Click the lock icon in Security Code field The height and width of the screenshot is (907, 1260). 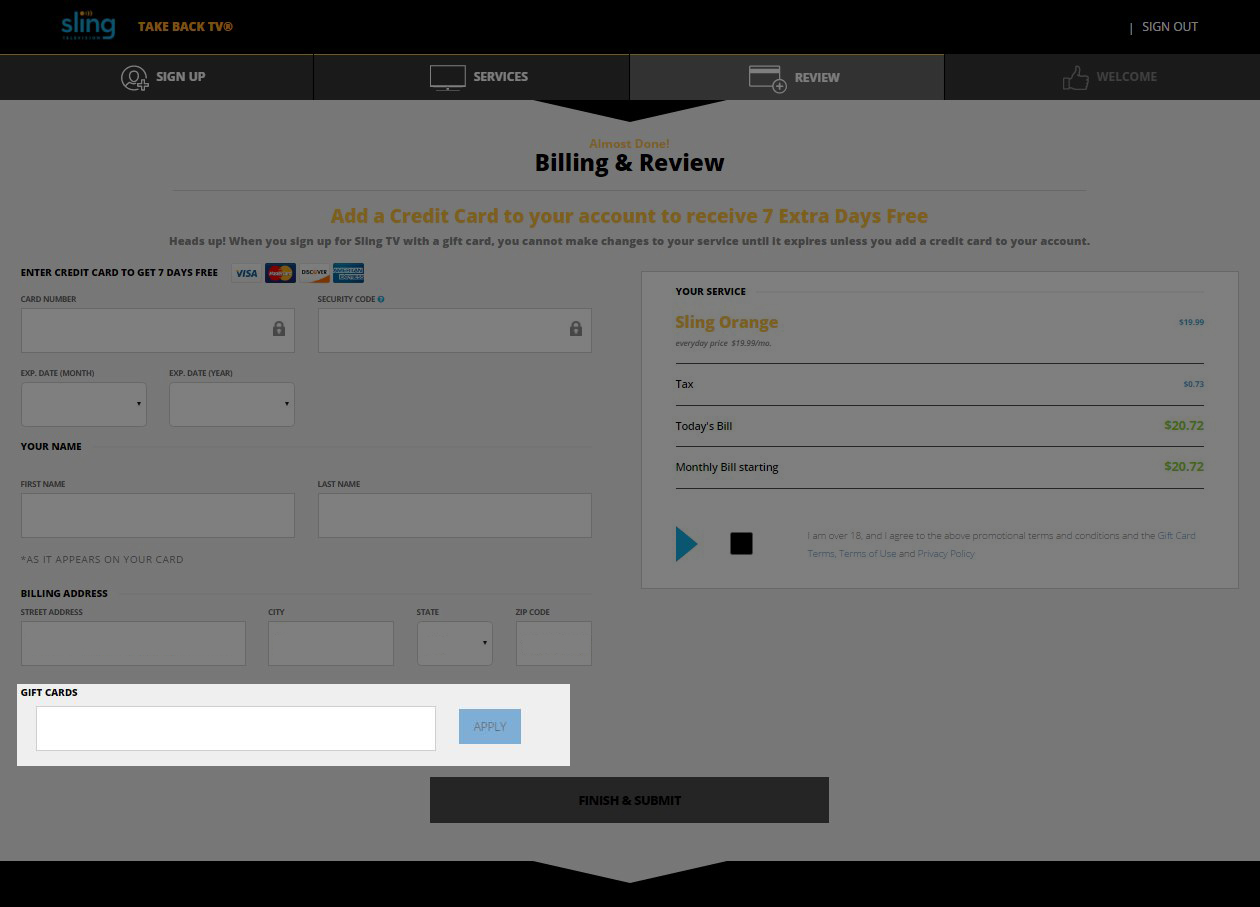(576, 329)
